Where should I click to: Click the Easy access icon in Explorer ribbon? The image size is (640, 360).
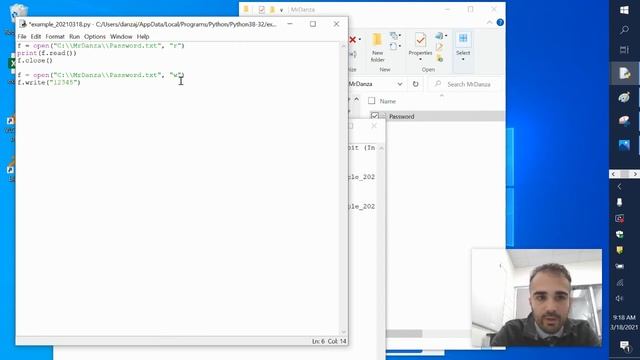[x=394, y=46]
